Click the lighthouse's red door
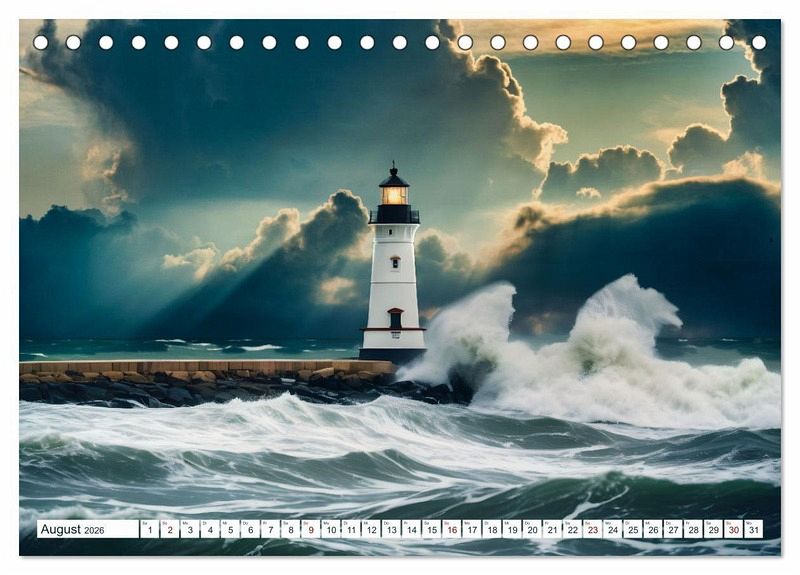Screen dimensions: 800x575 (x=394, y=320)
